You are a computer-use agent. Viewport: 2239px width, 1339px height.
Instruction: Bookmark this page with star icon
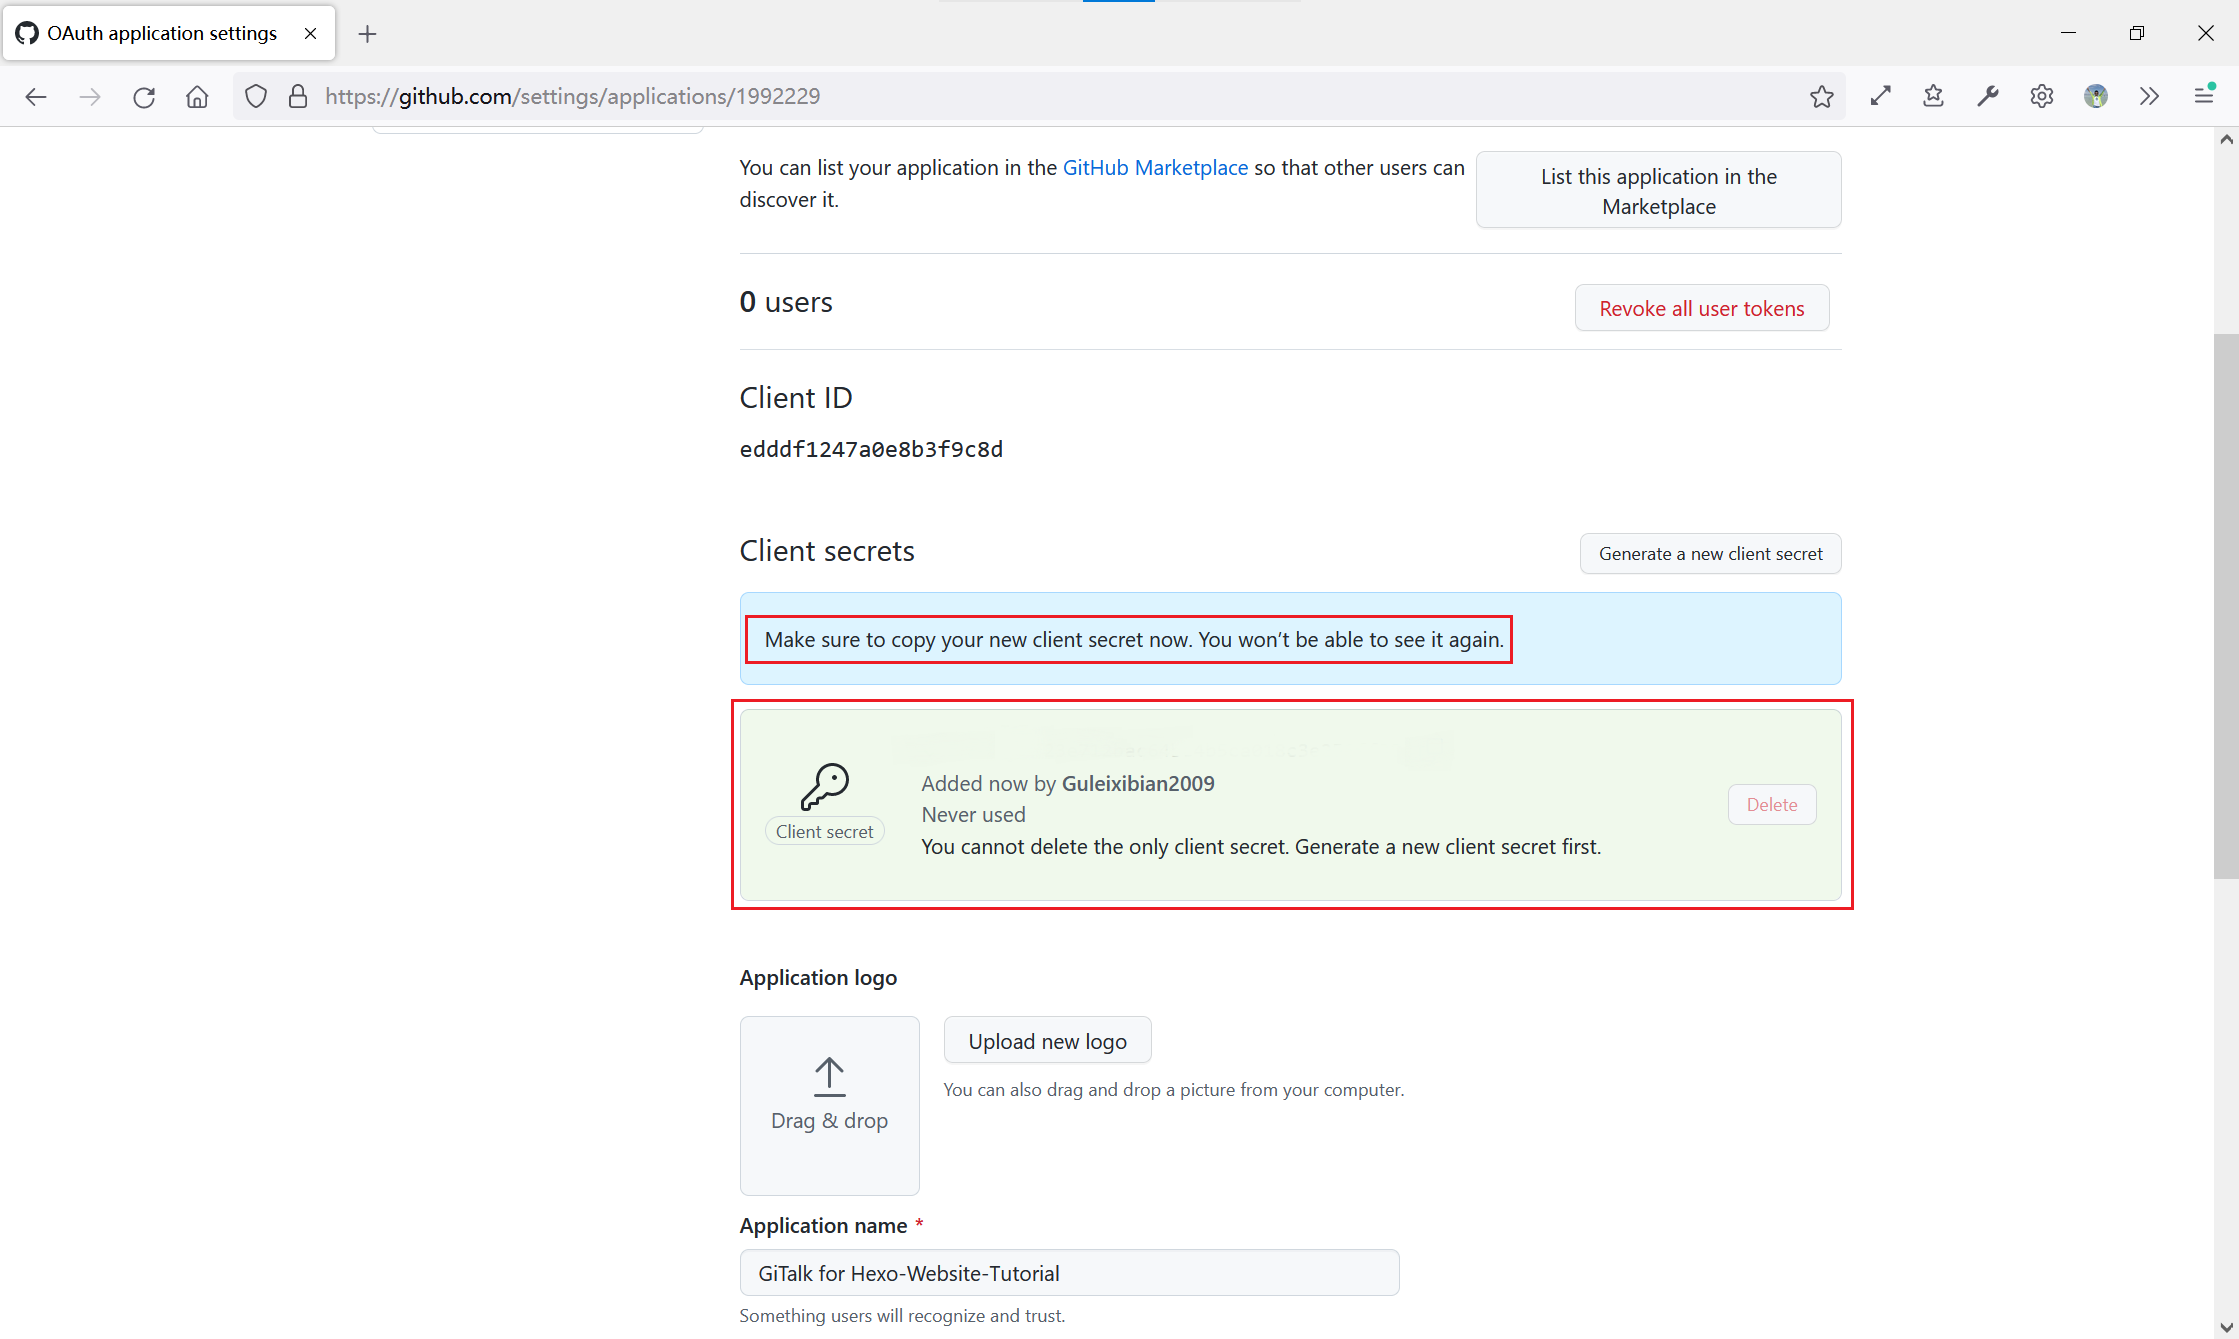(x=1821, y=96)
